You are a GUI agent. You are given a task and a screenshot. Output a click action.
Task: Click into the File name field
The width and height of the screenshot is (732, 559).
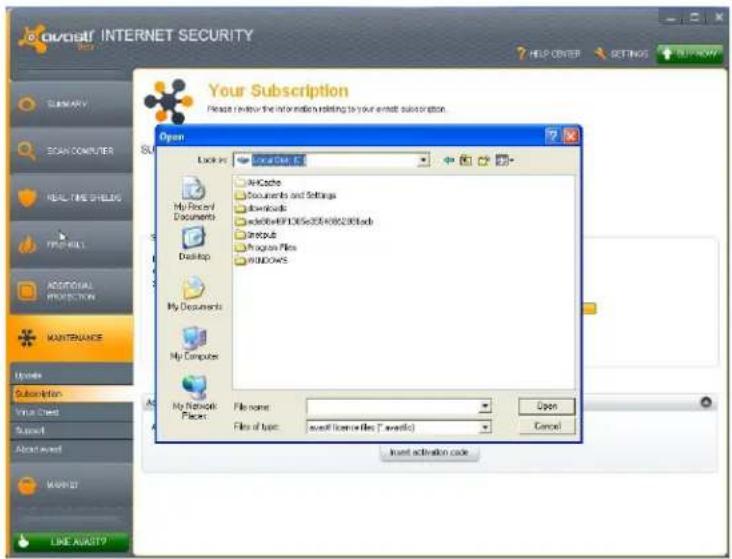(x=393, y=407)
